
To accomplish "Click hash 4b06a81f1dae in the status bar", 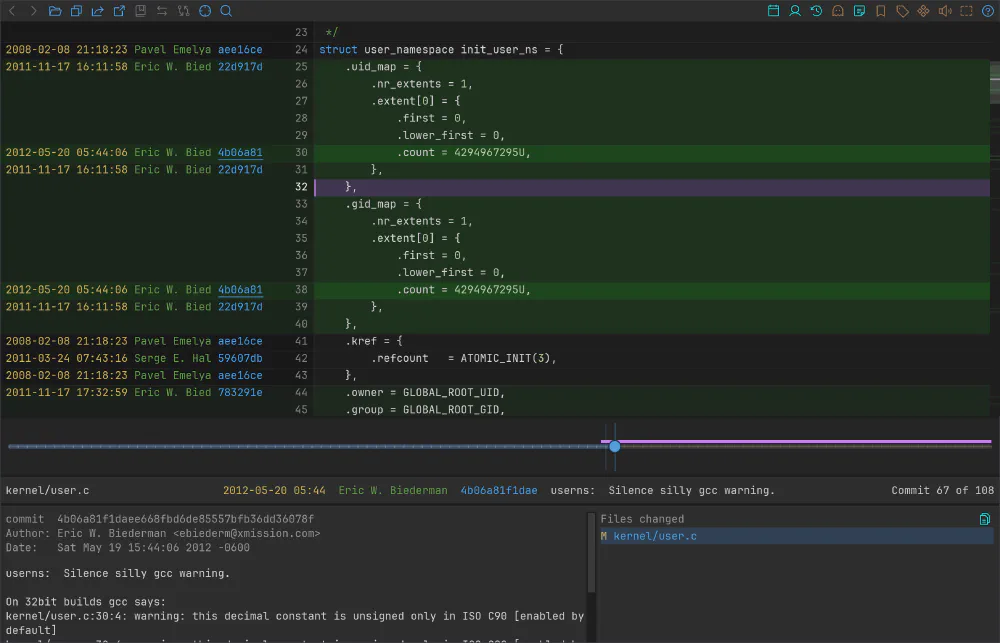I will point(499,491).
